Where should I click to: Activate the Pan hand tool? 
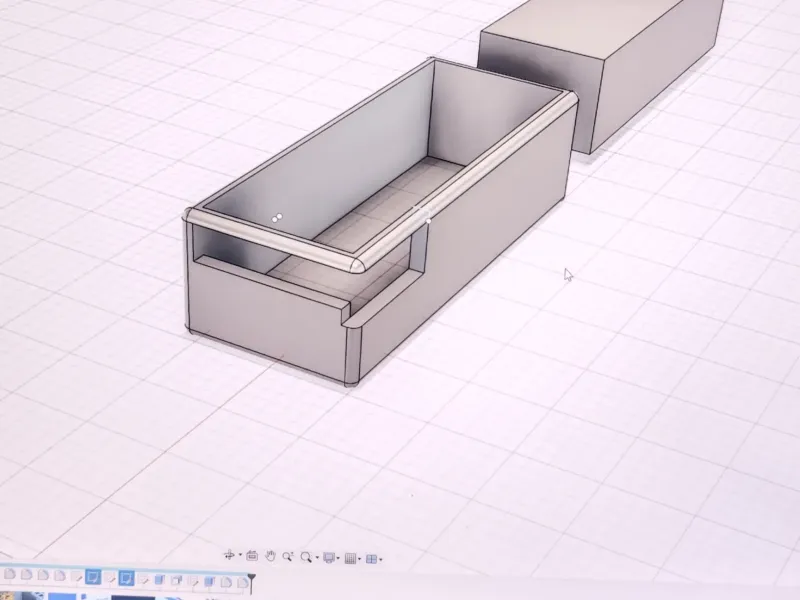270,556
